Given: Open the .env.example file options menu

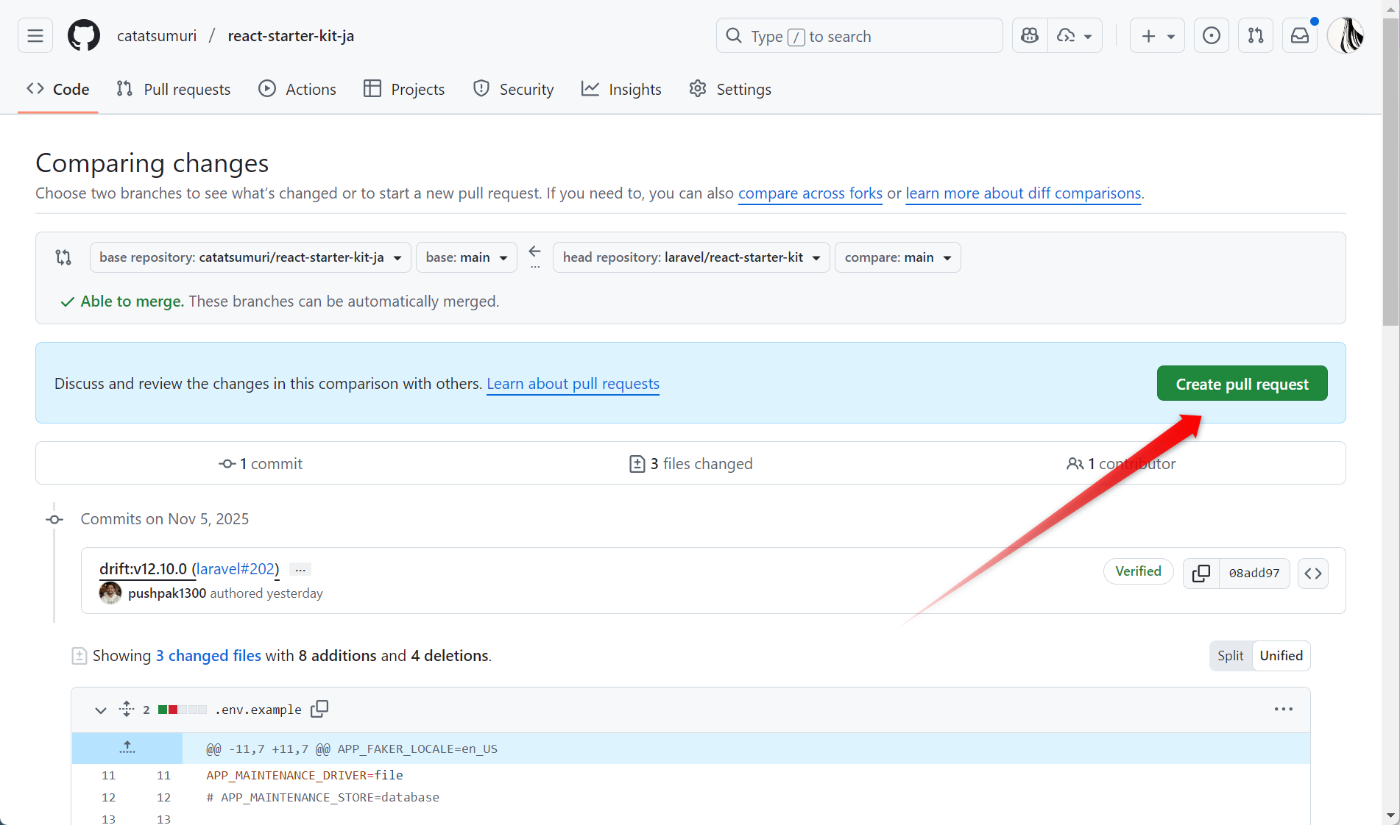Looking at the screenshot, I should tap(1284, 709).
